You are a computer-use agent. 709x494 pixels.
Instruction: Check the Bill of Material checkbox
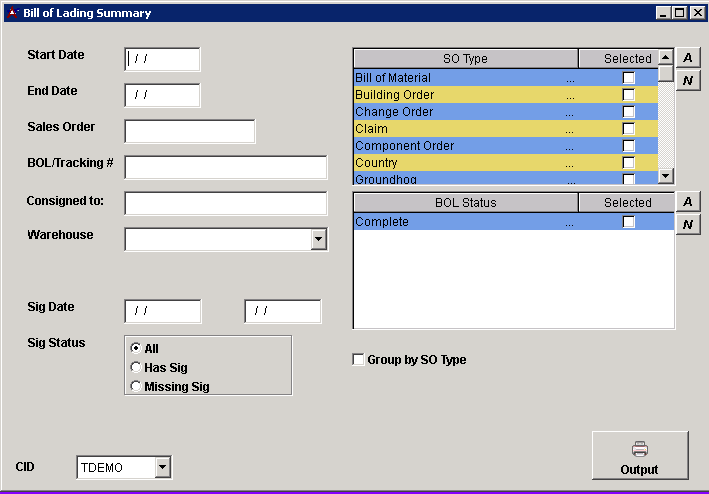click(x=628, y=78)
